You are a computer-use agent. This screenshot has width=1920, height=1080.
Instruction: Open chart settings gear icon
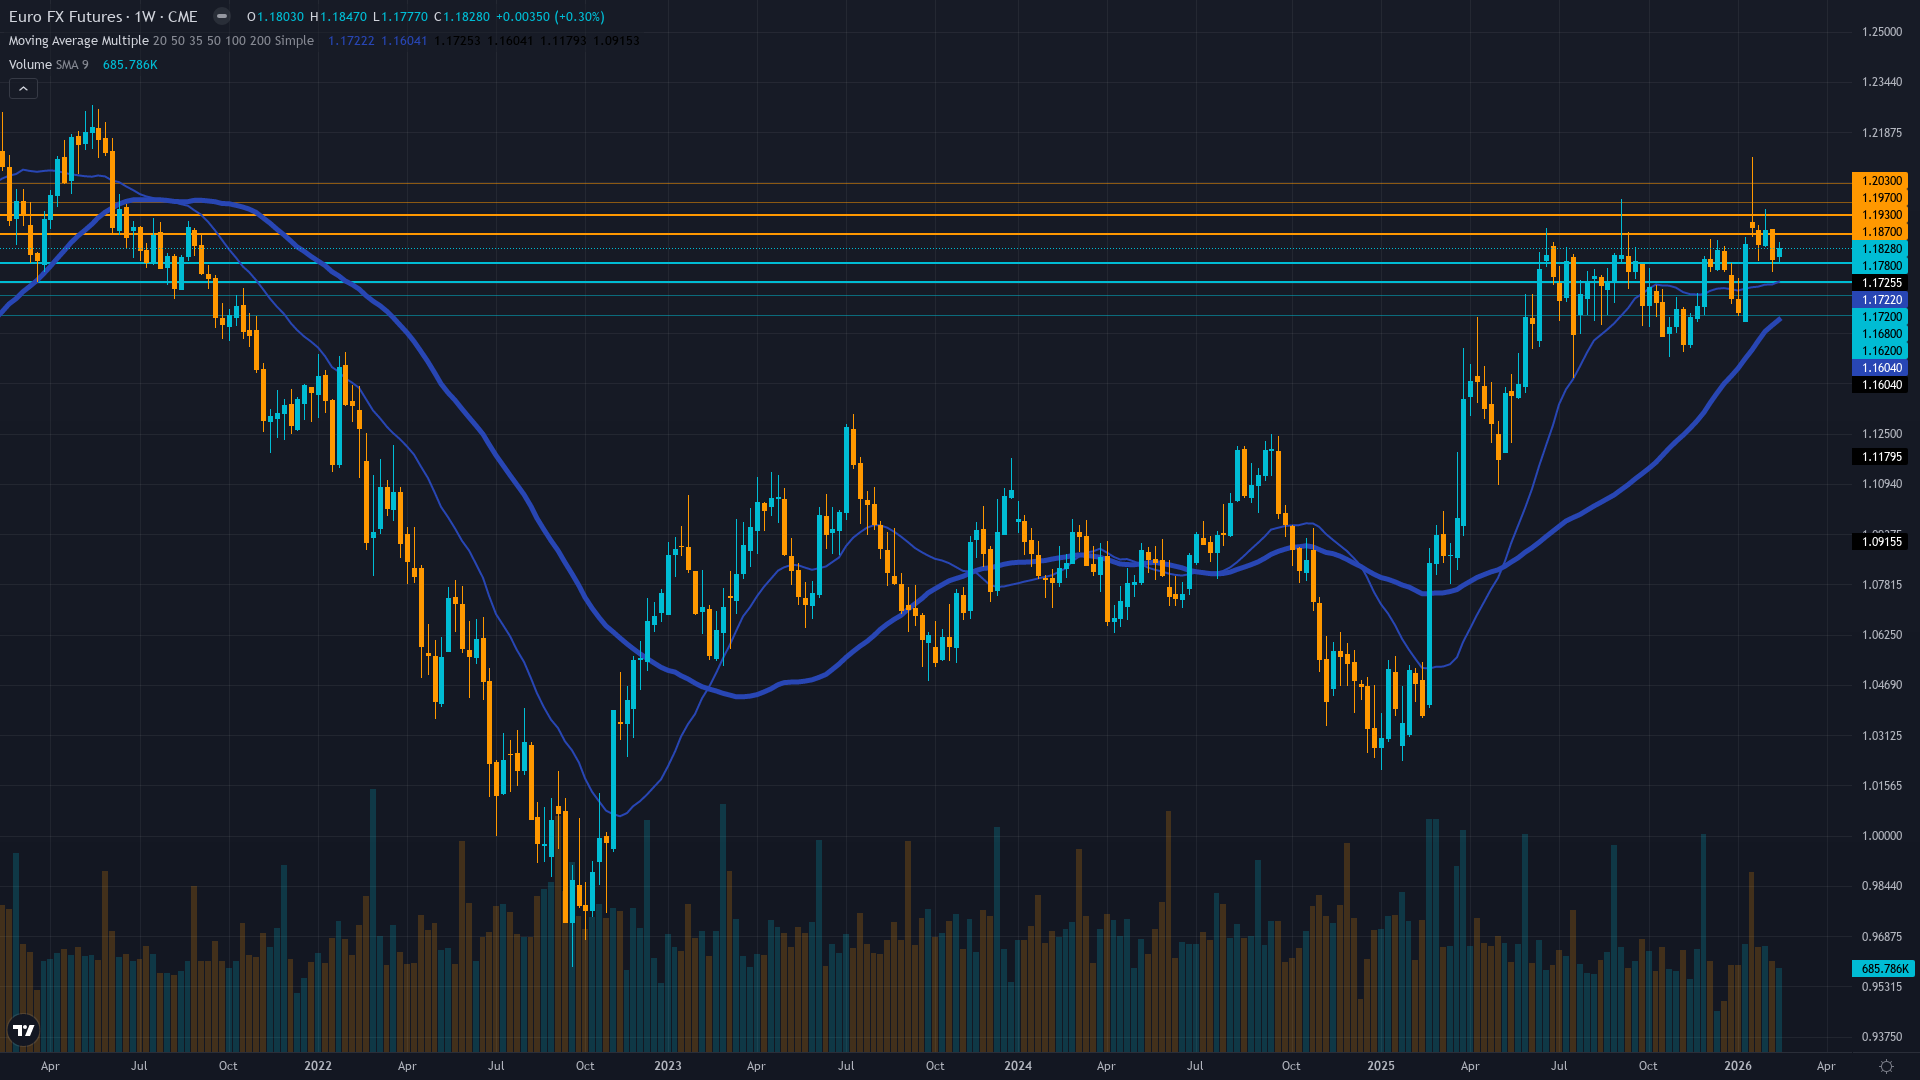pyautogui.click(x=1886, y=1066)
